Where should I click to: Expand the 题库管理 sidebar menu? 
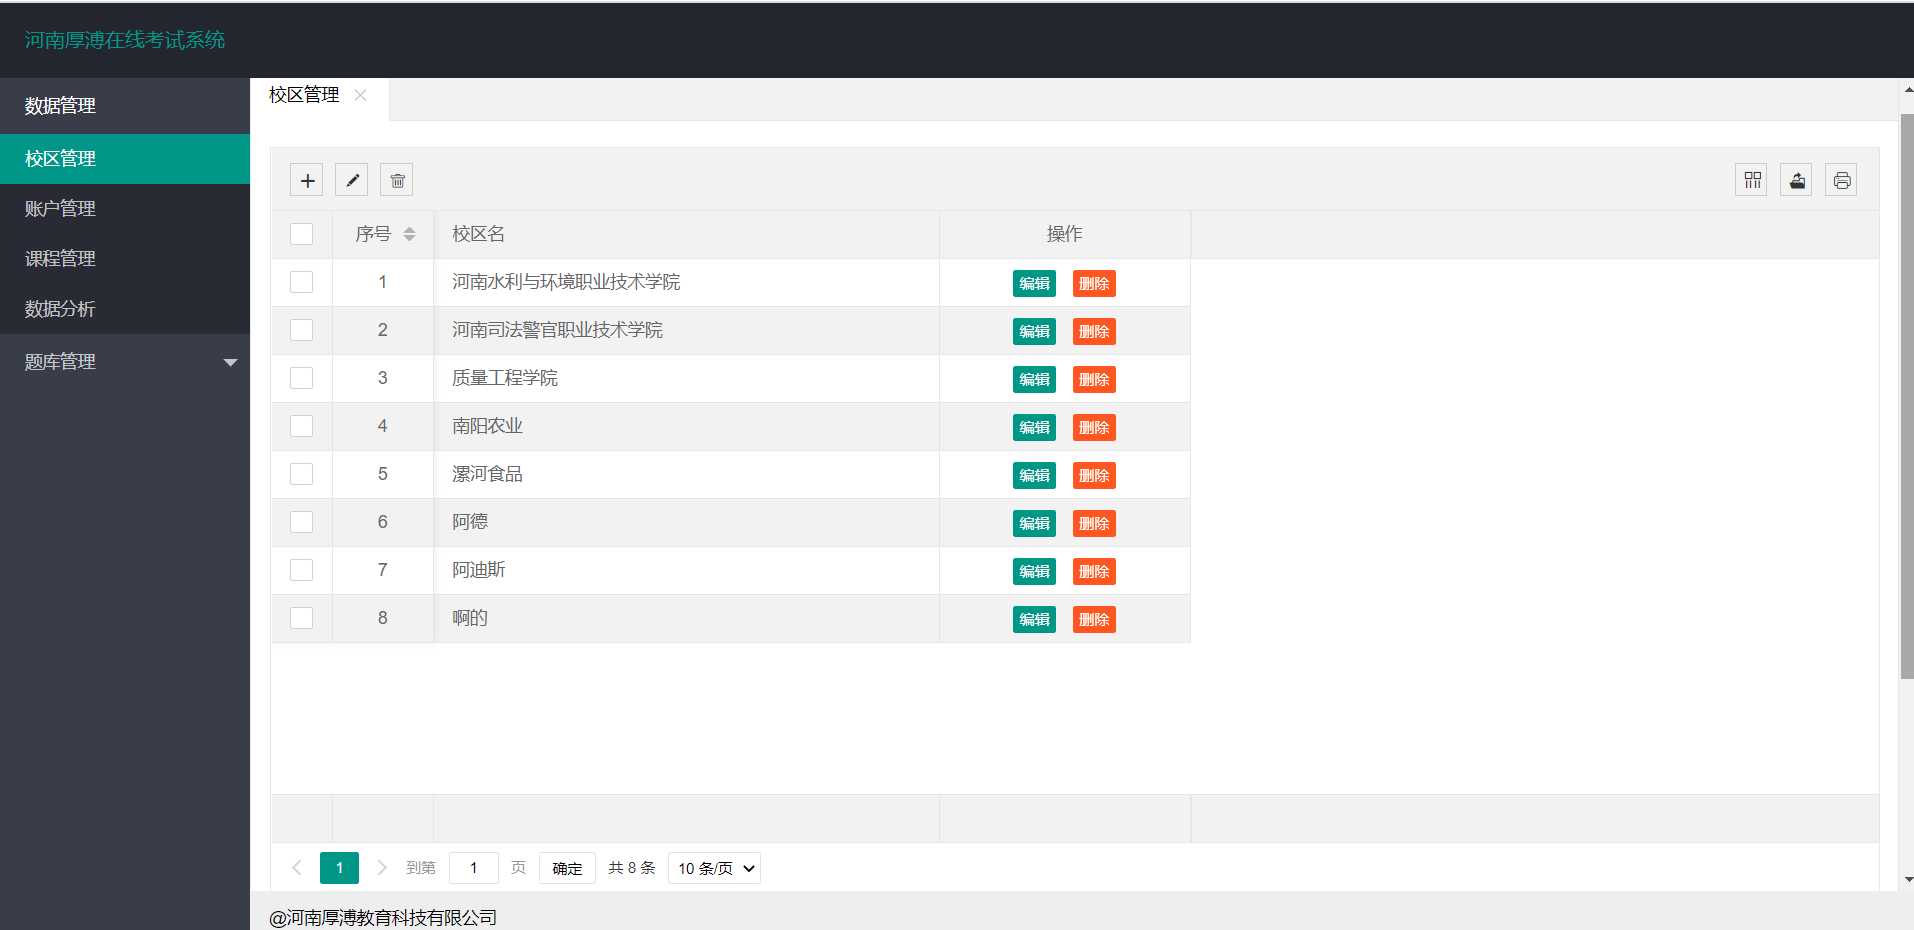coord(125,362)
